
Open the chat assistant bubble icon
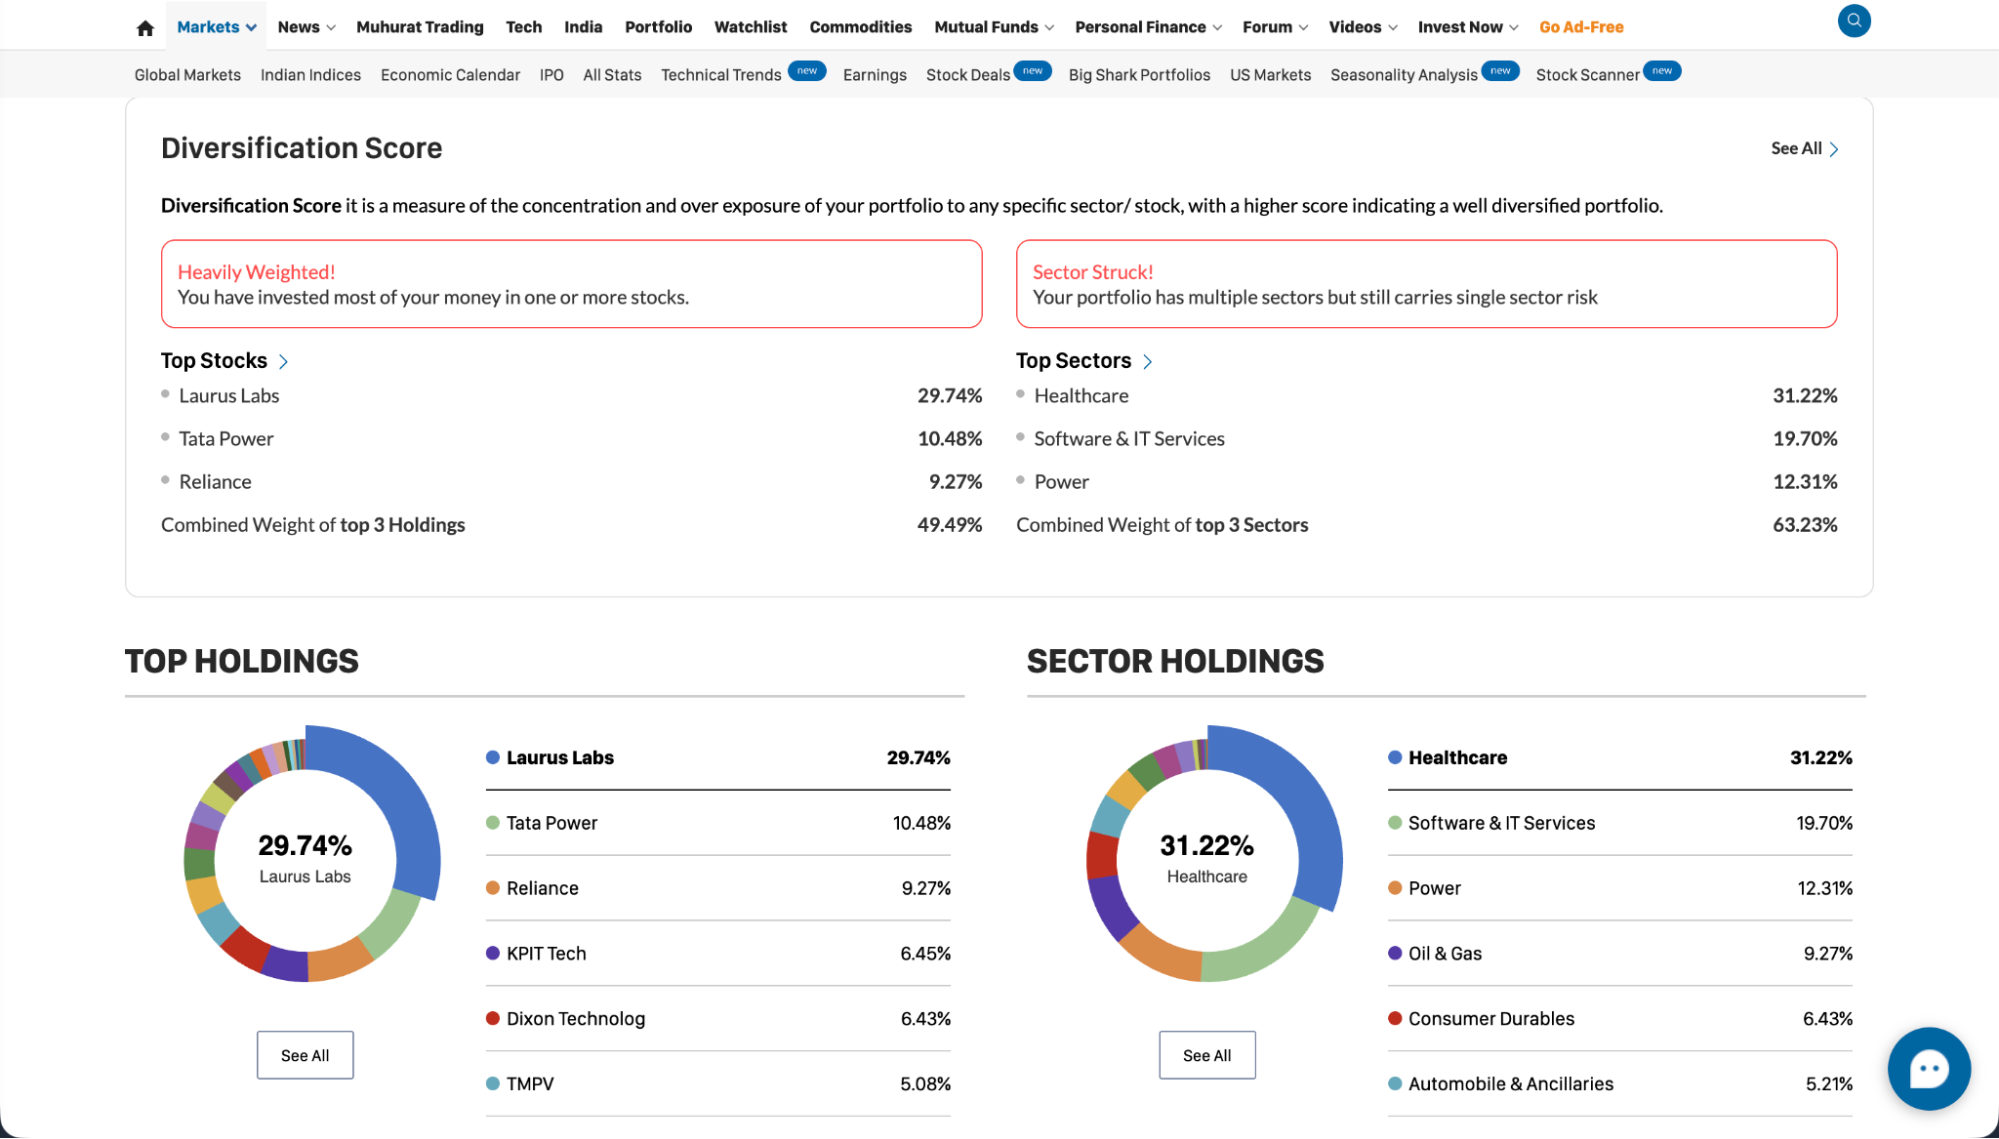(1928, 1068)
